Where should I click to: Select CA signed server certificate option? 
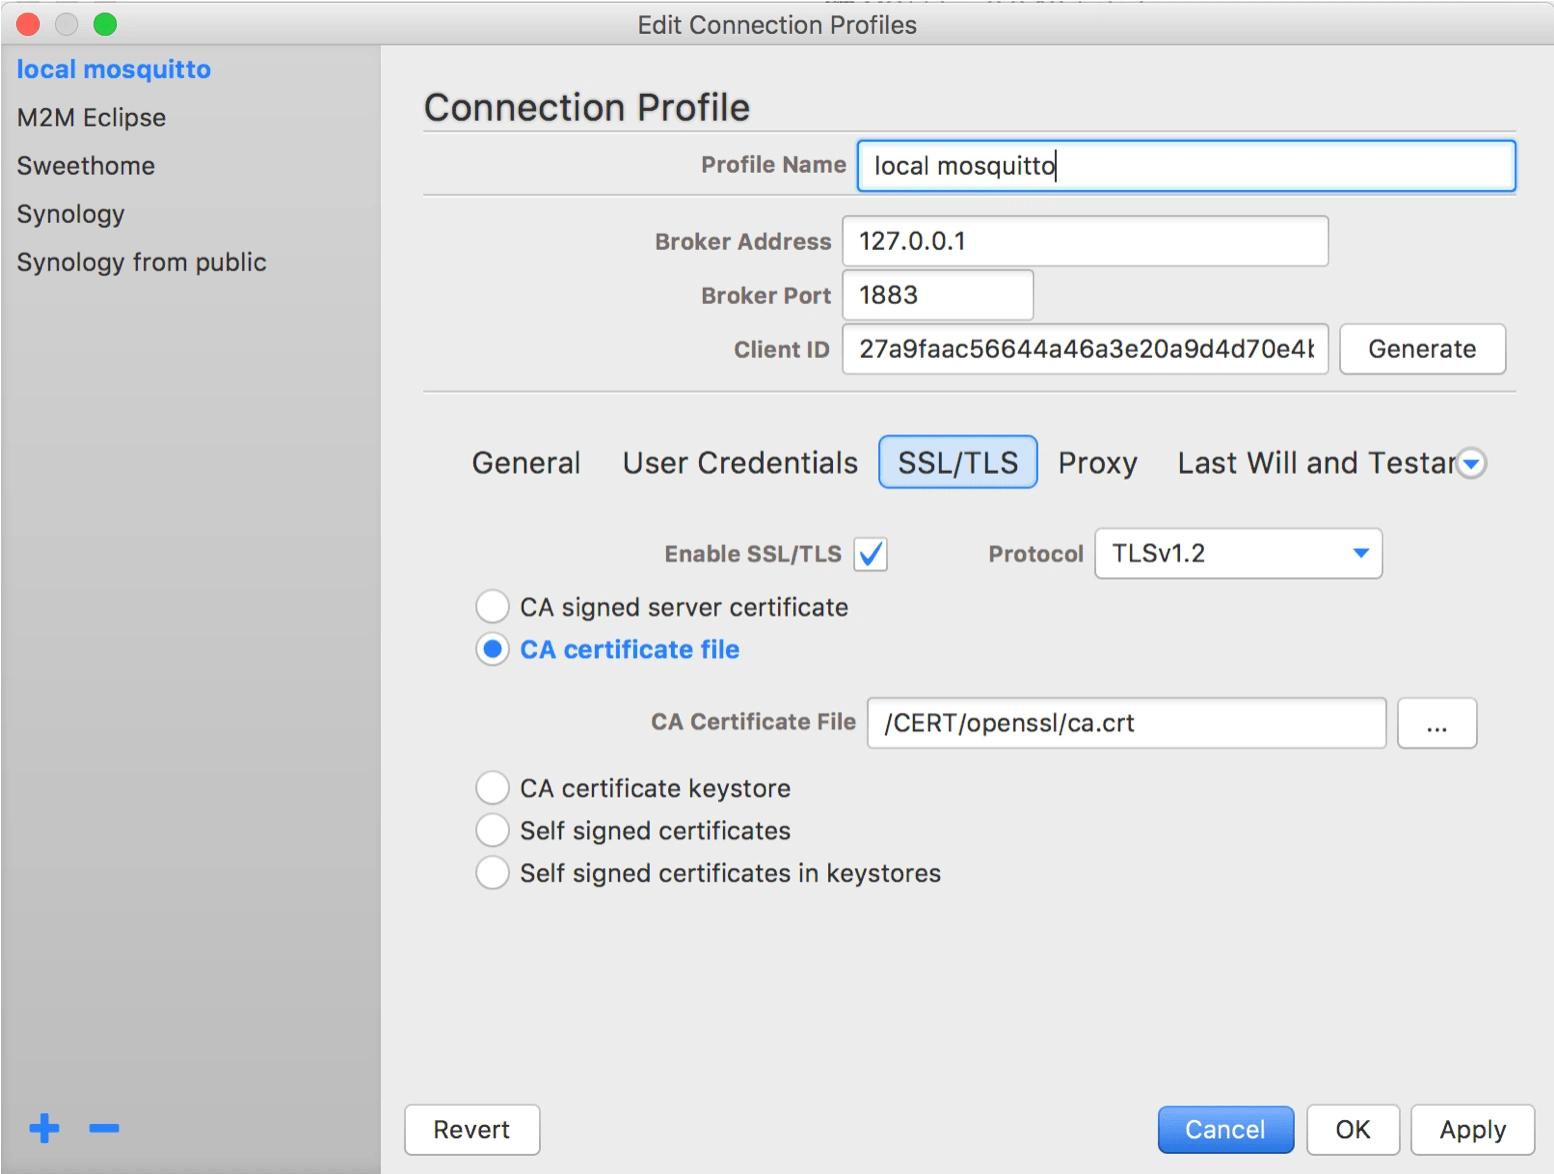pos(492,607)
